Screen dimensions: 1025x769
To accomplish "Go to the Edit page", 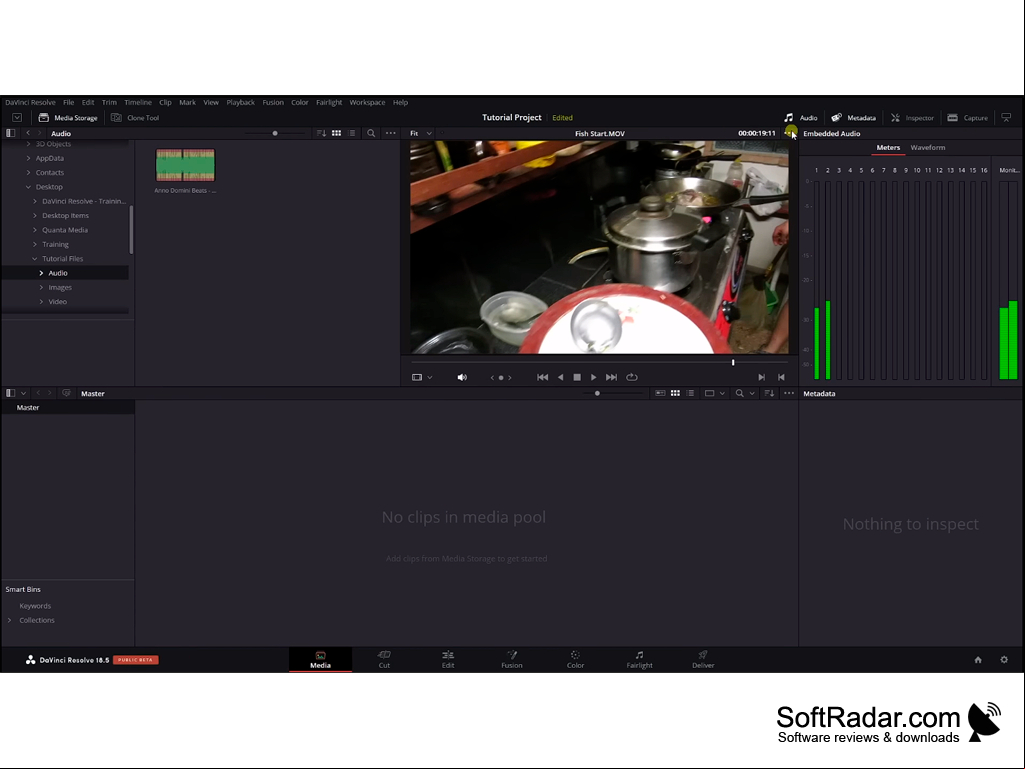I will pos(448,660).
